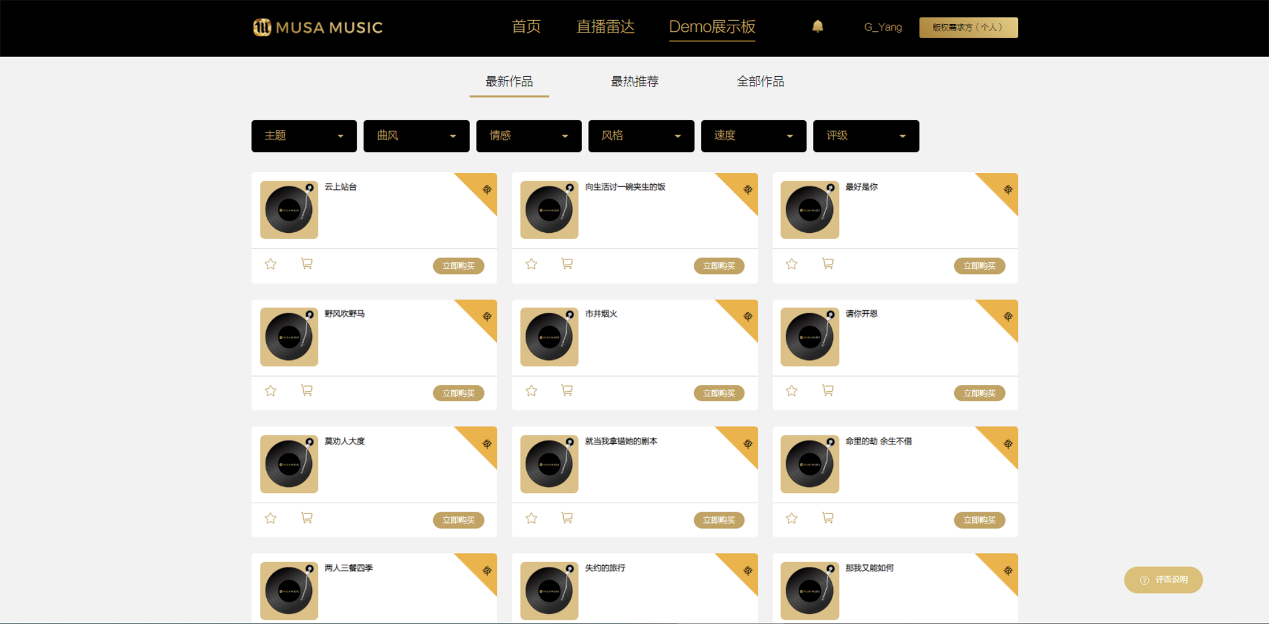Image resolution: width=1269 pixels, height=624 pixels.
Task: Click the 野风吹野马 vinyl record thumbnail
Action: tap(289, 337)
